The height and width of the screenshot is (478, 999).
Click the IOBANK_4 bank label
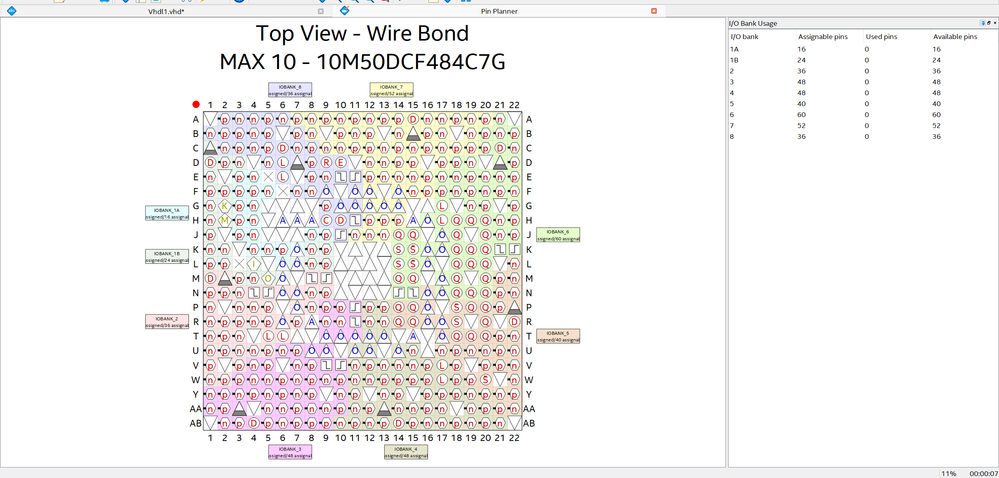click(x=406, y=452)
